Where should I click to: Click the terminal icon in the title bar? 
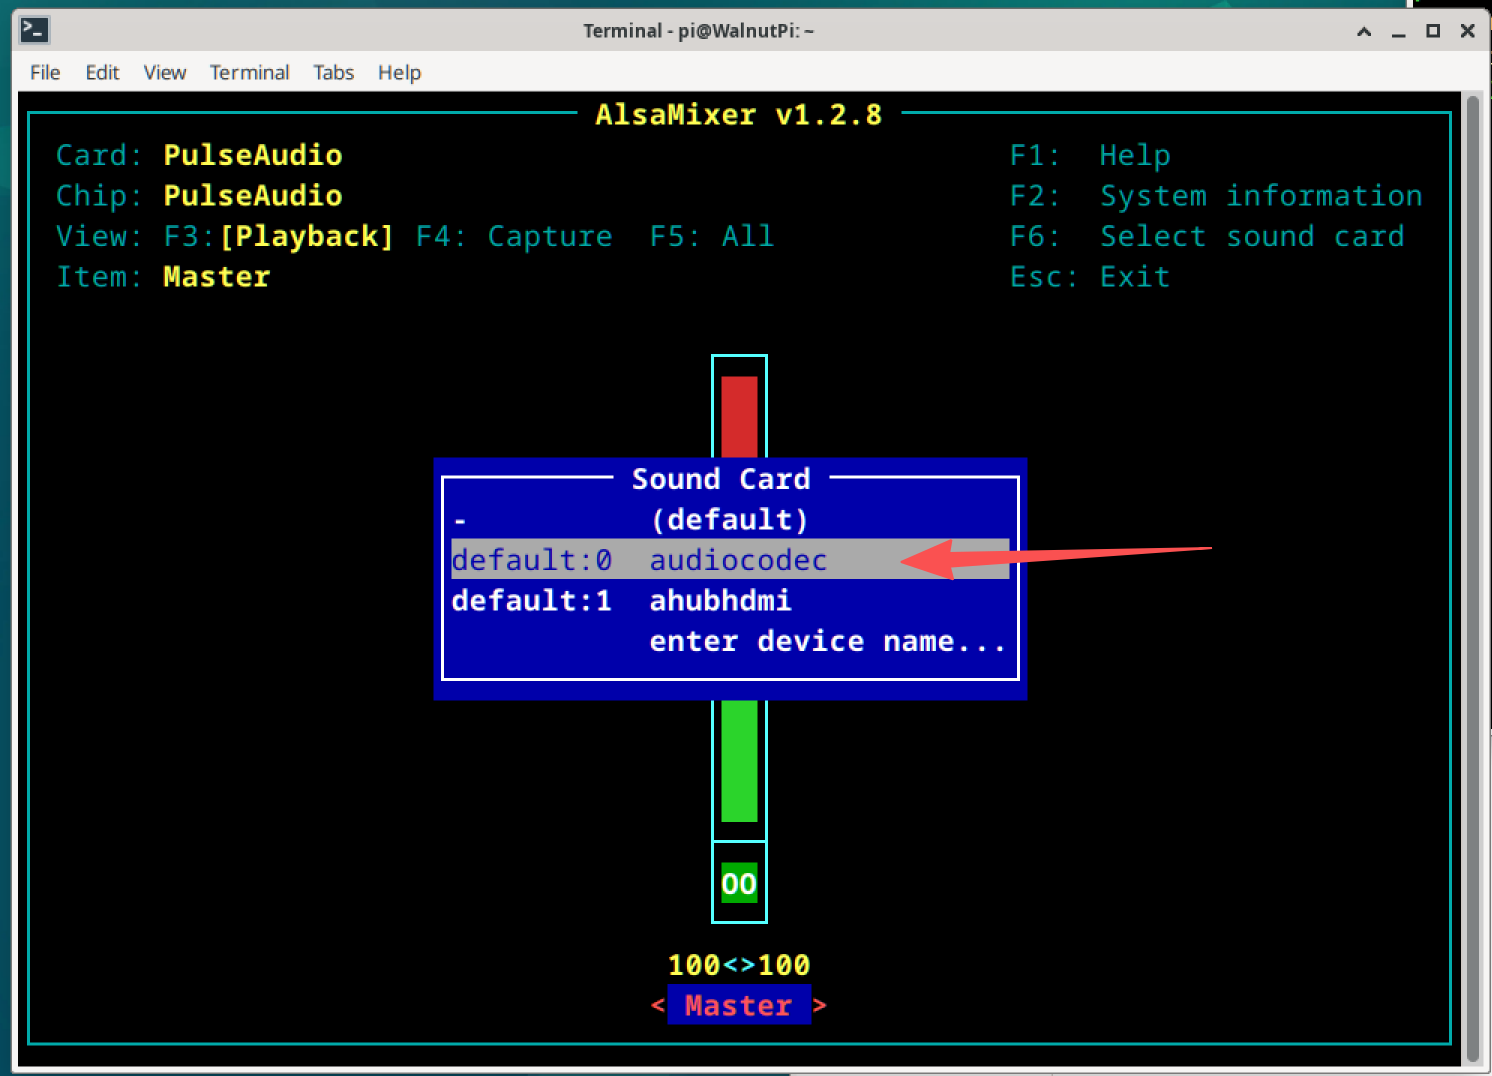point(34,30)
